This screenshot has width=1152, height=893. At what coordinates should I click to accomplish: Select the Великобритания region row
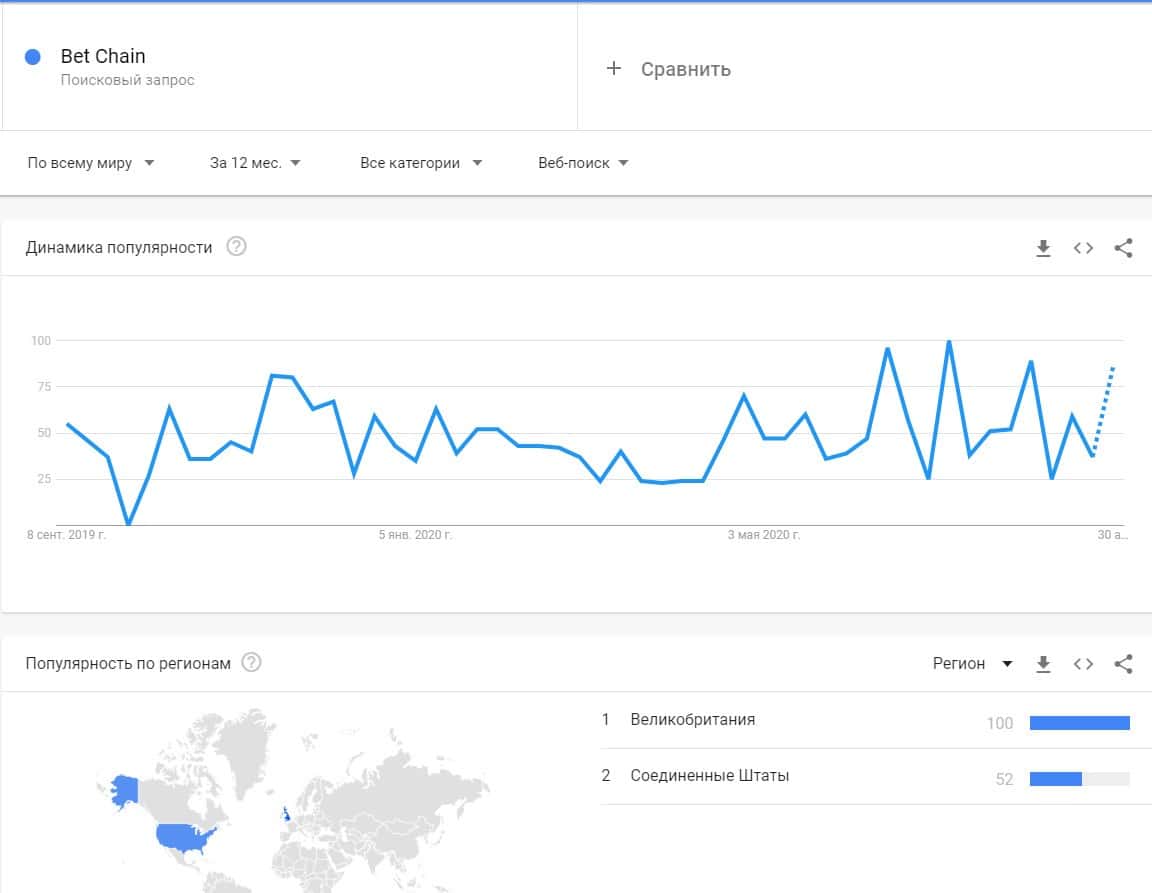[693, 720]
